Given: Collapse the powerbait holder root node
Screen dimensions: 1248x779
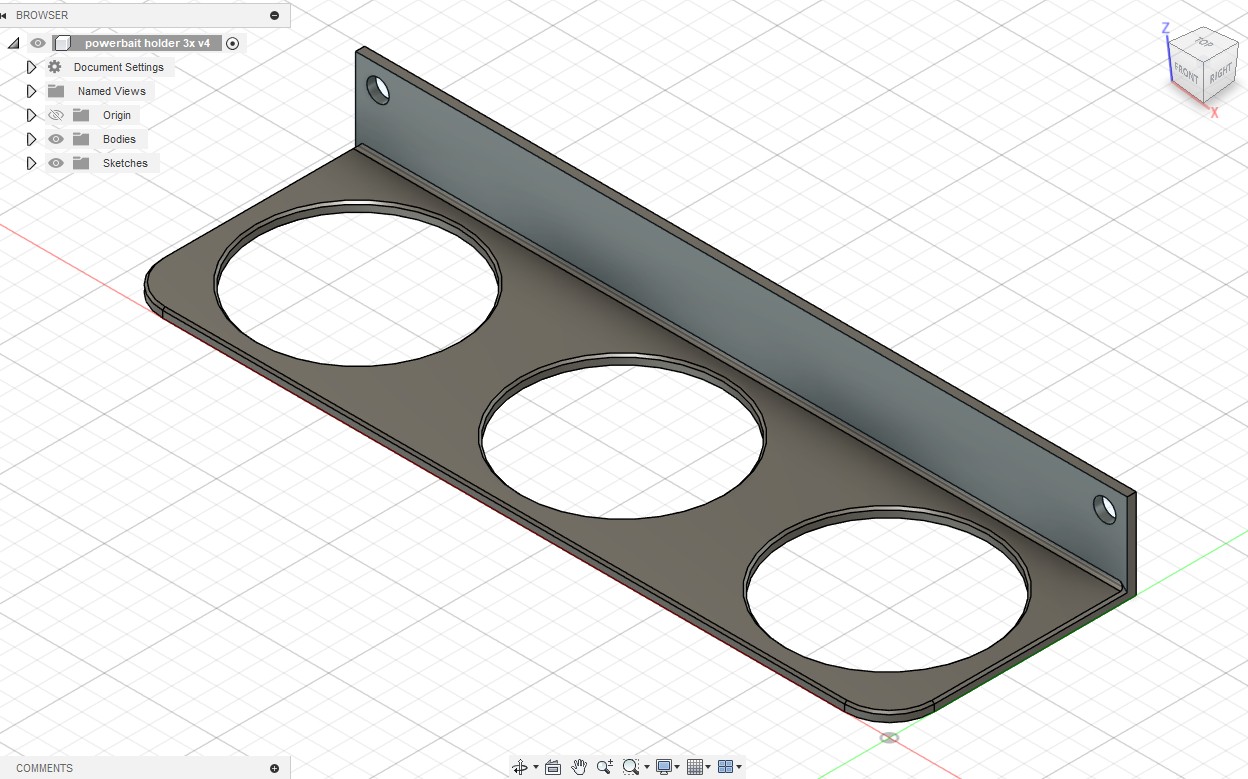Looking at the screenshot, I should [x=13, y=43].
